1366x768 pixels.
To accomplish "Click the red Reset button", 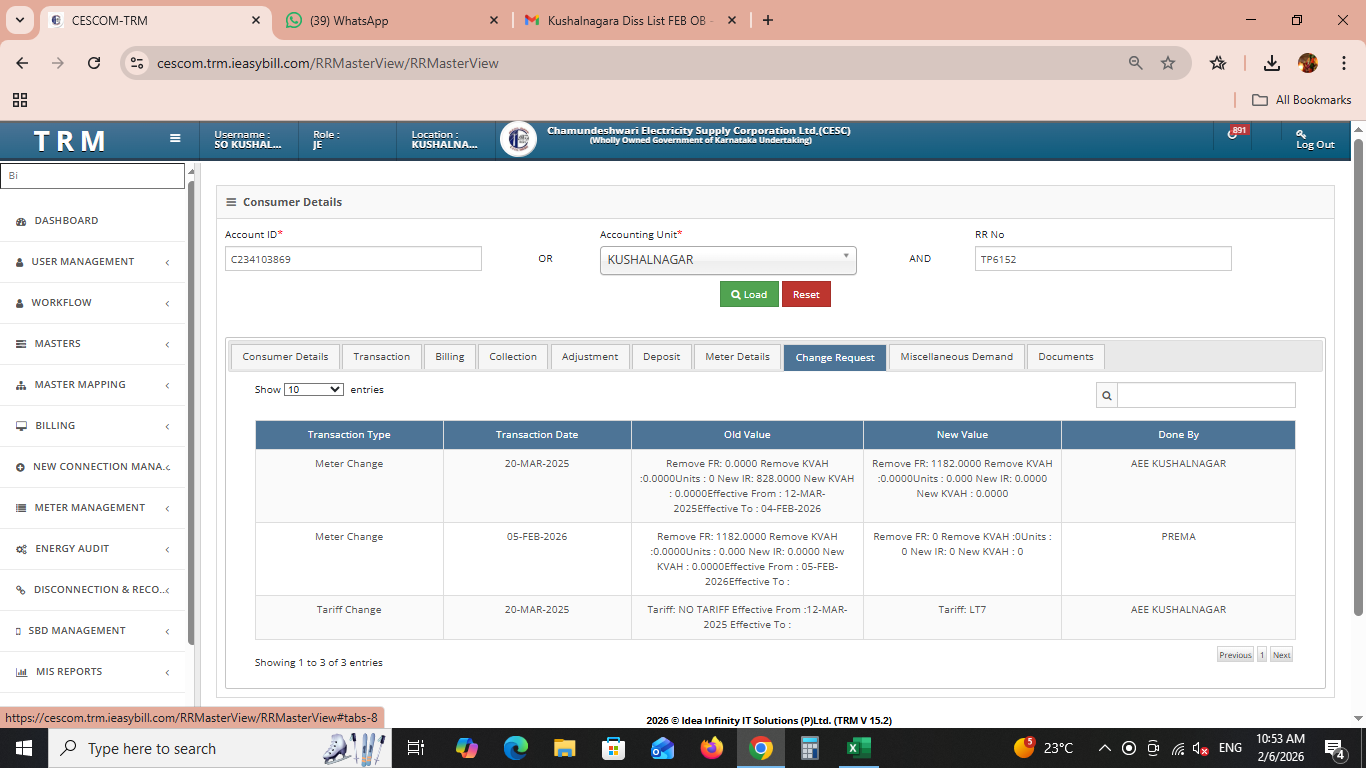I will 806,294.
